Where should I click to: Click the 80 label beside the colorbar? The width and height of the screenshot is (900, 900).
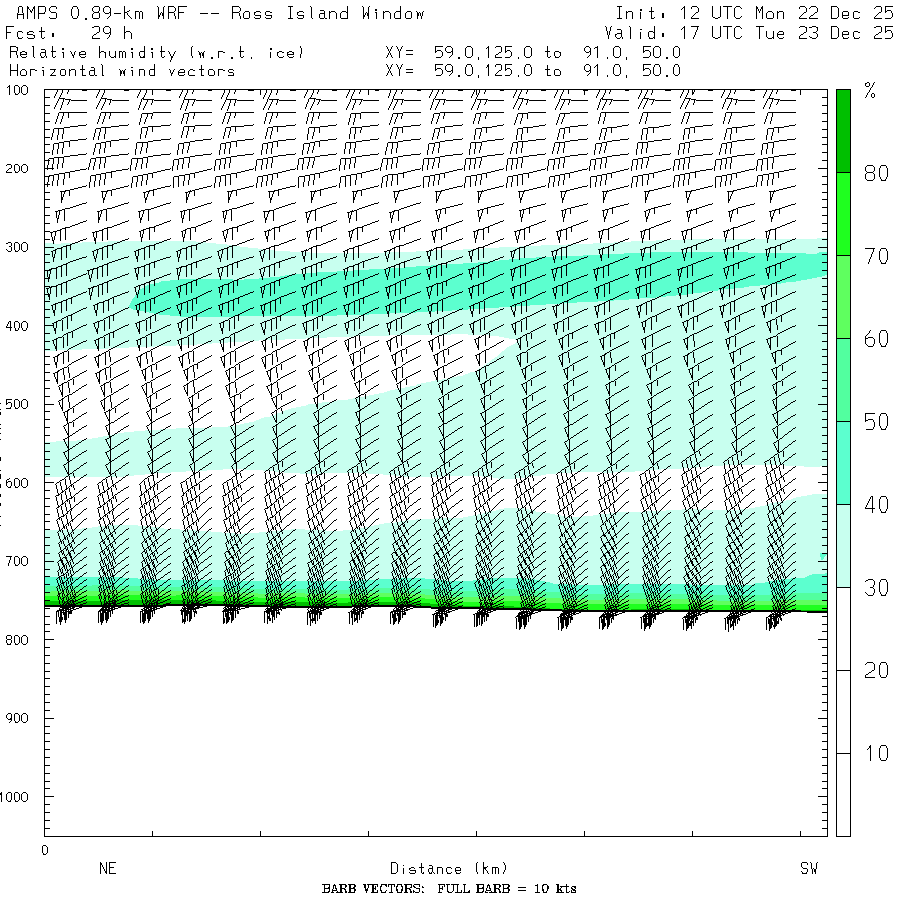876,173
